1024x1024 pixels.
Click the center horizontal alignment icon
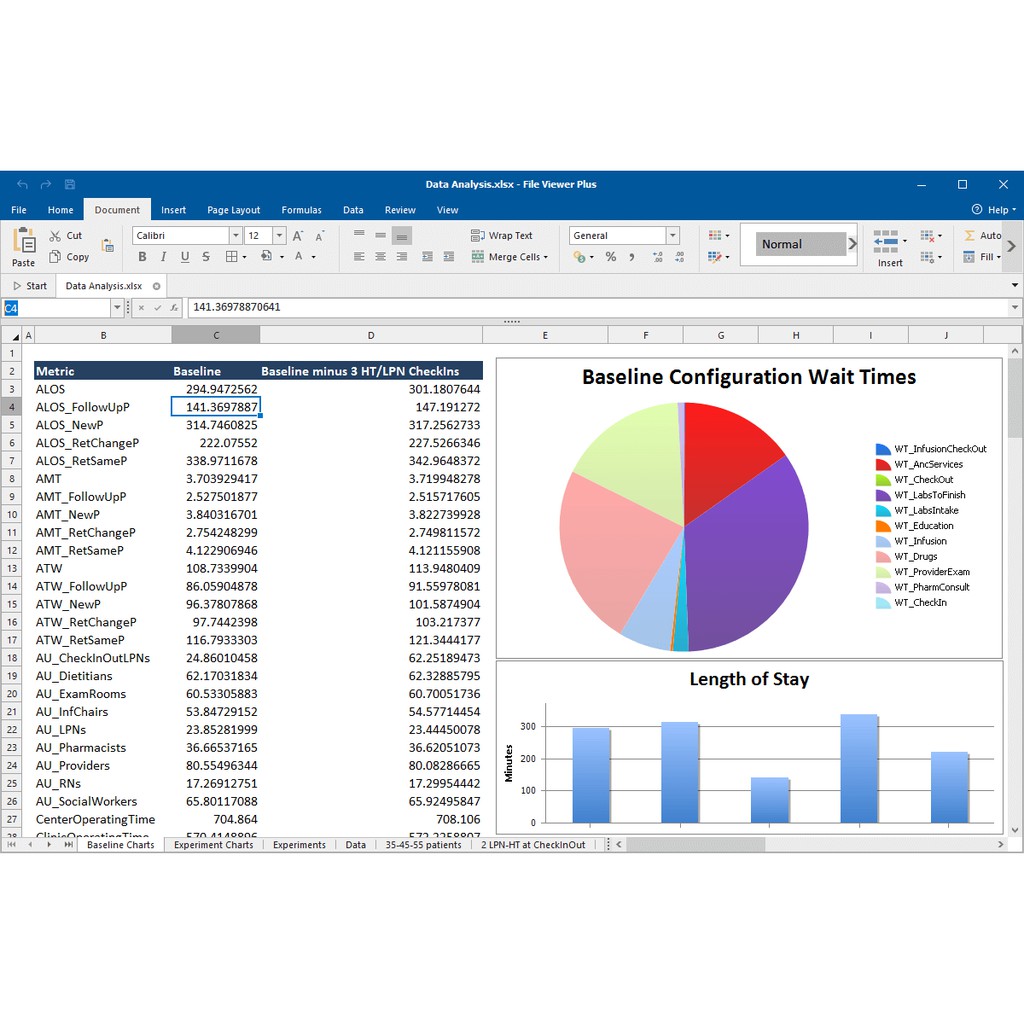(380, 257)
